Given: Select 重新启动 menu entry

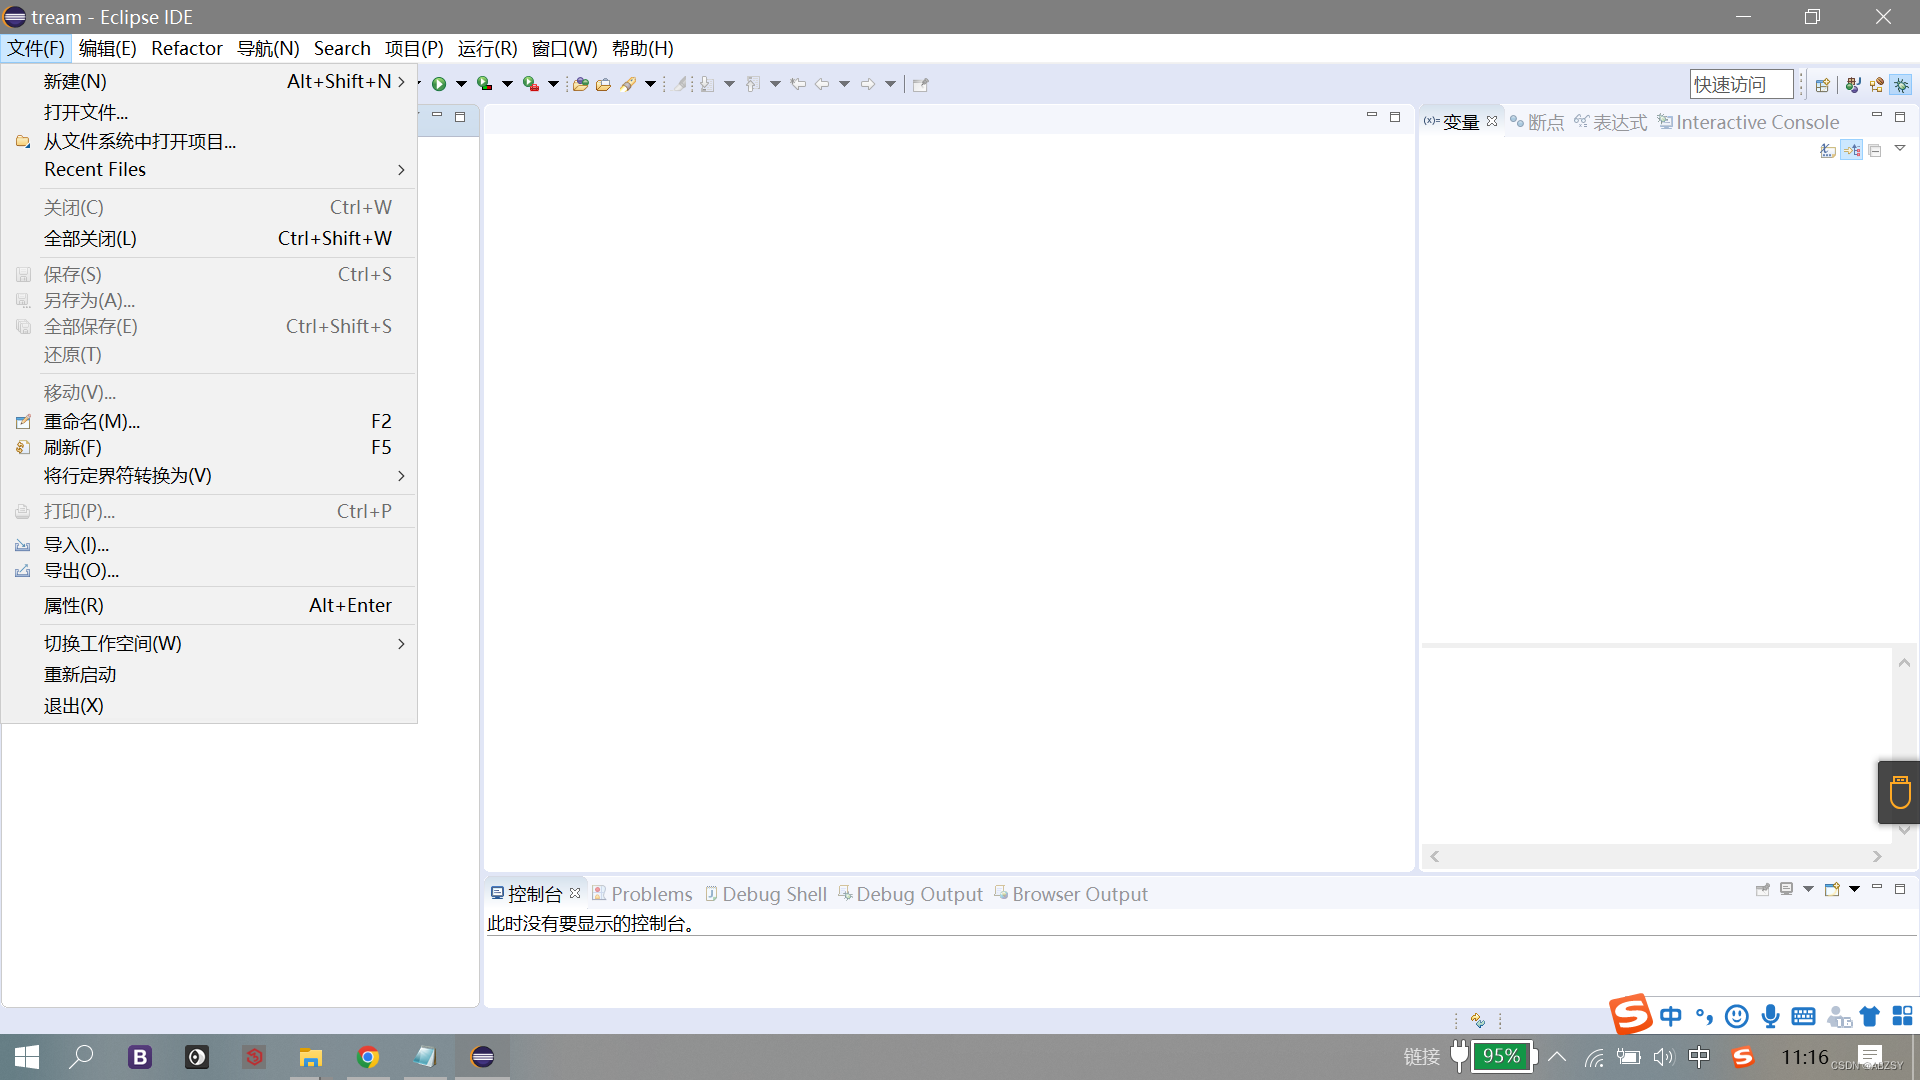Looking at the screenshot, I should point(210,675).
